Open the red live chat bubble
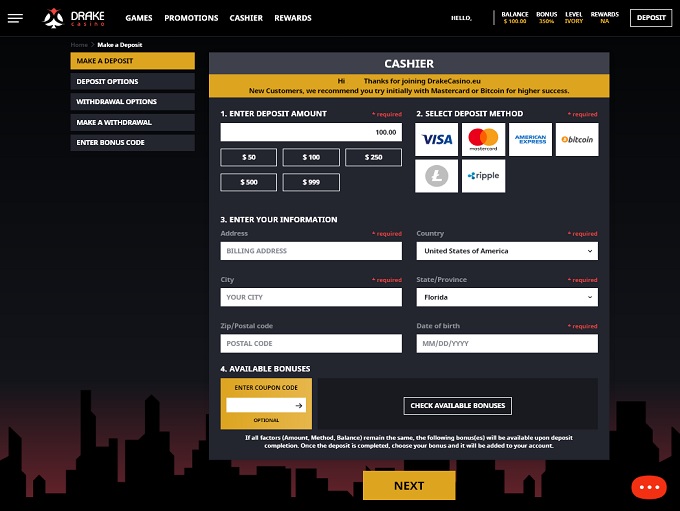The height and width of the screenshot is (511, 680). click(x=649, y=487)
